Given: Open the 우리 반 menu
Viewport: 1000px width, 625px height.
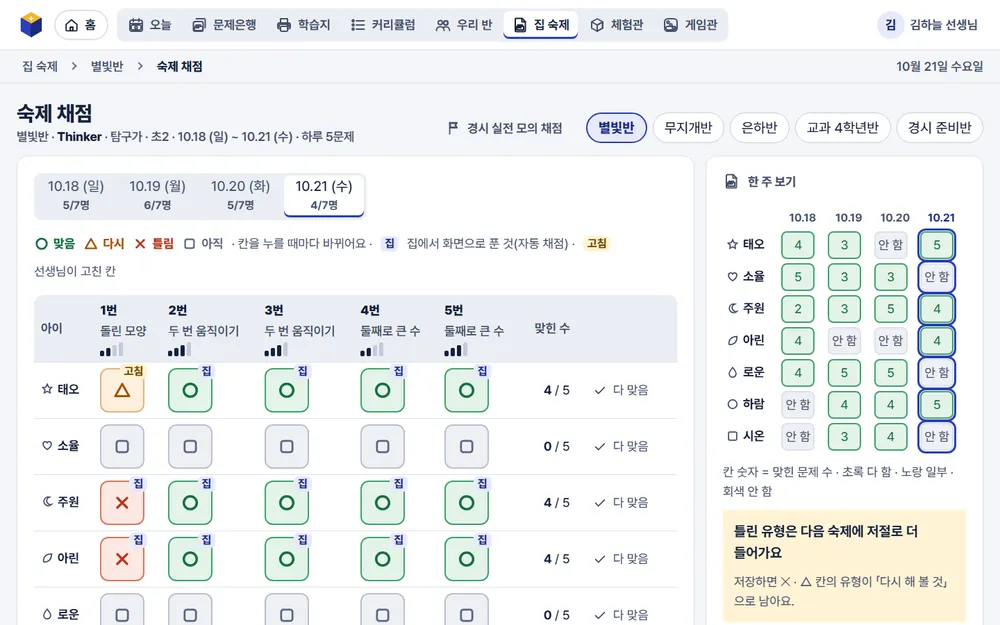Looking at the screenshot, I should point(464,25).
